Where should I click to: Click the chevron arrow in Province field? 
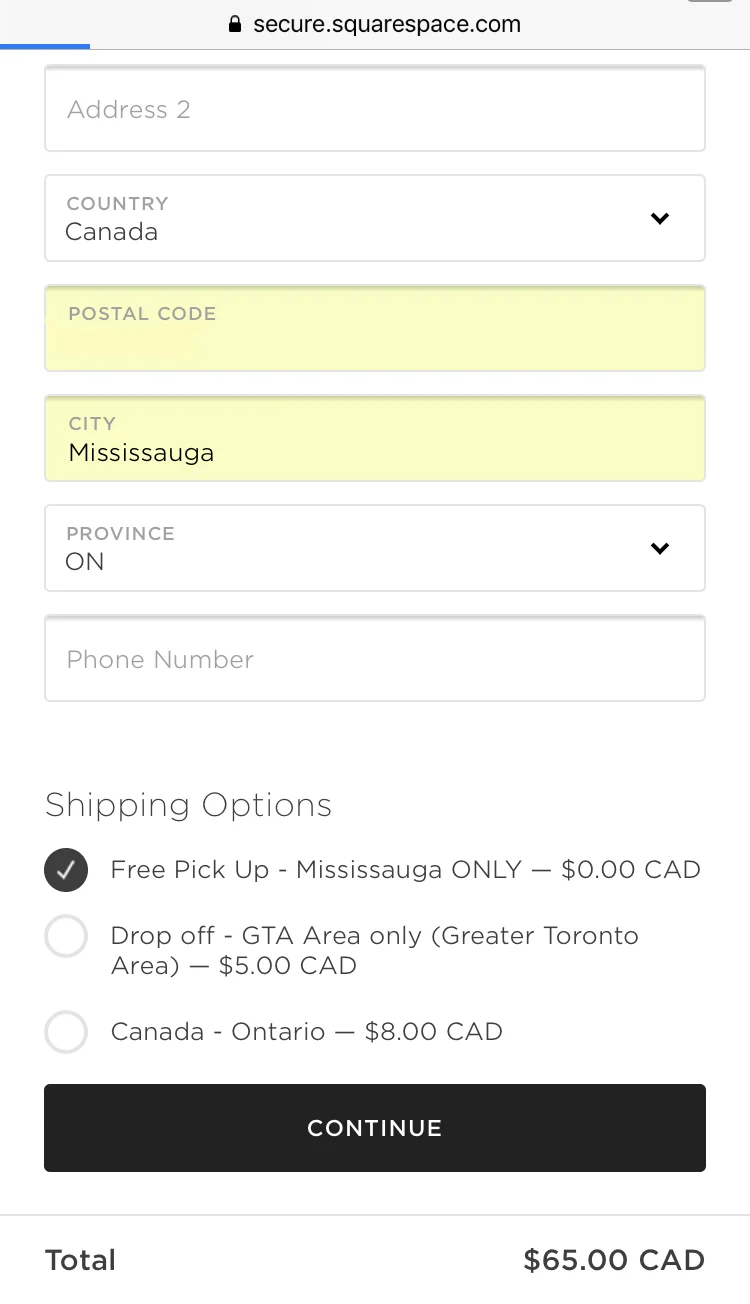pyautogui.click(x=660, y=549)
